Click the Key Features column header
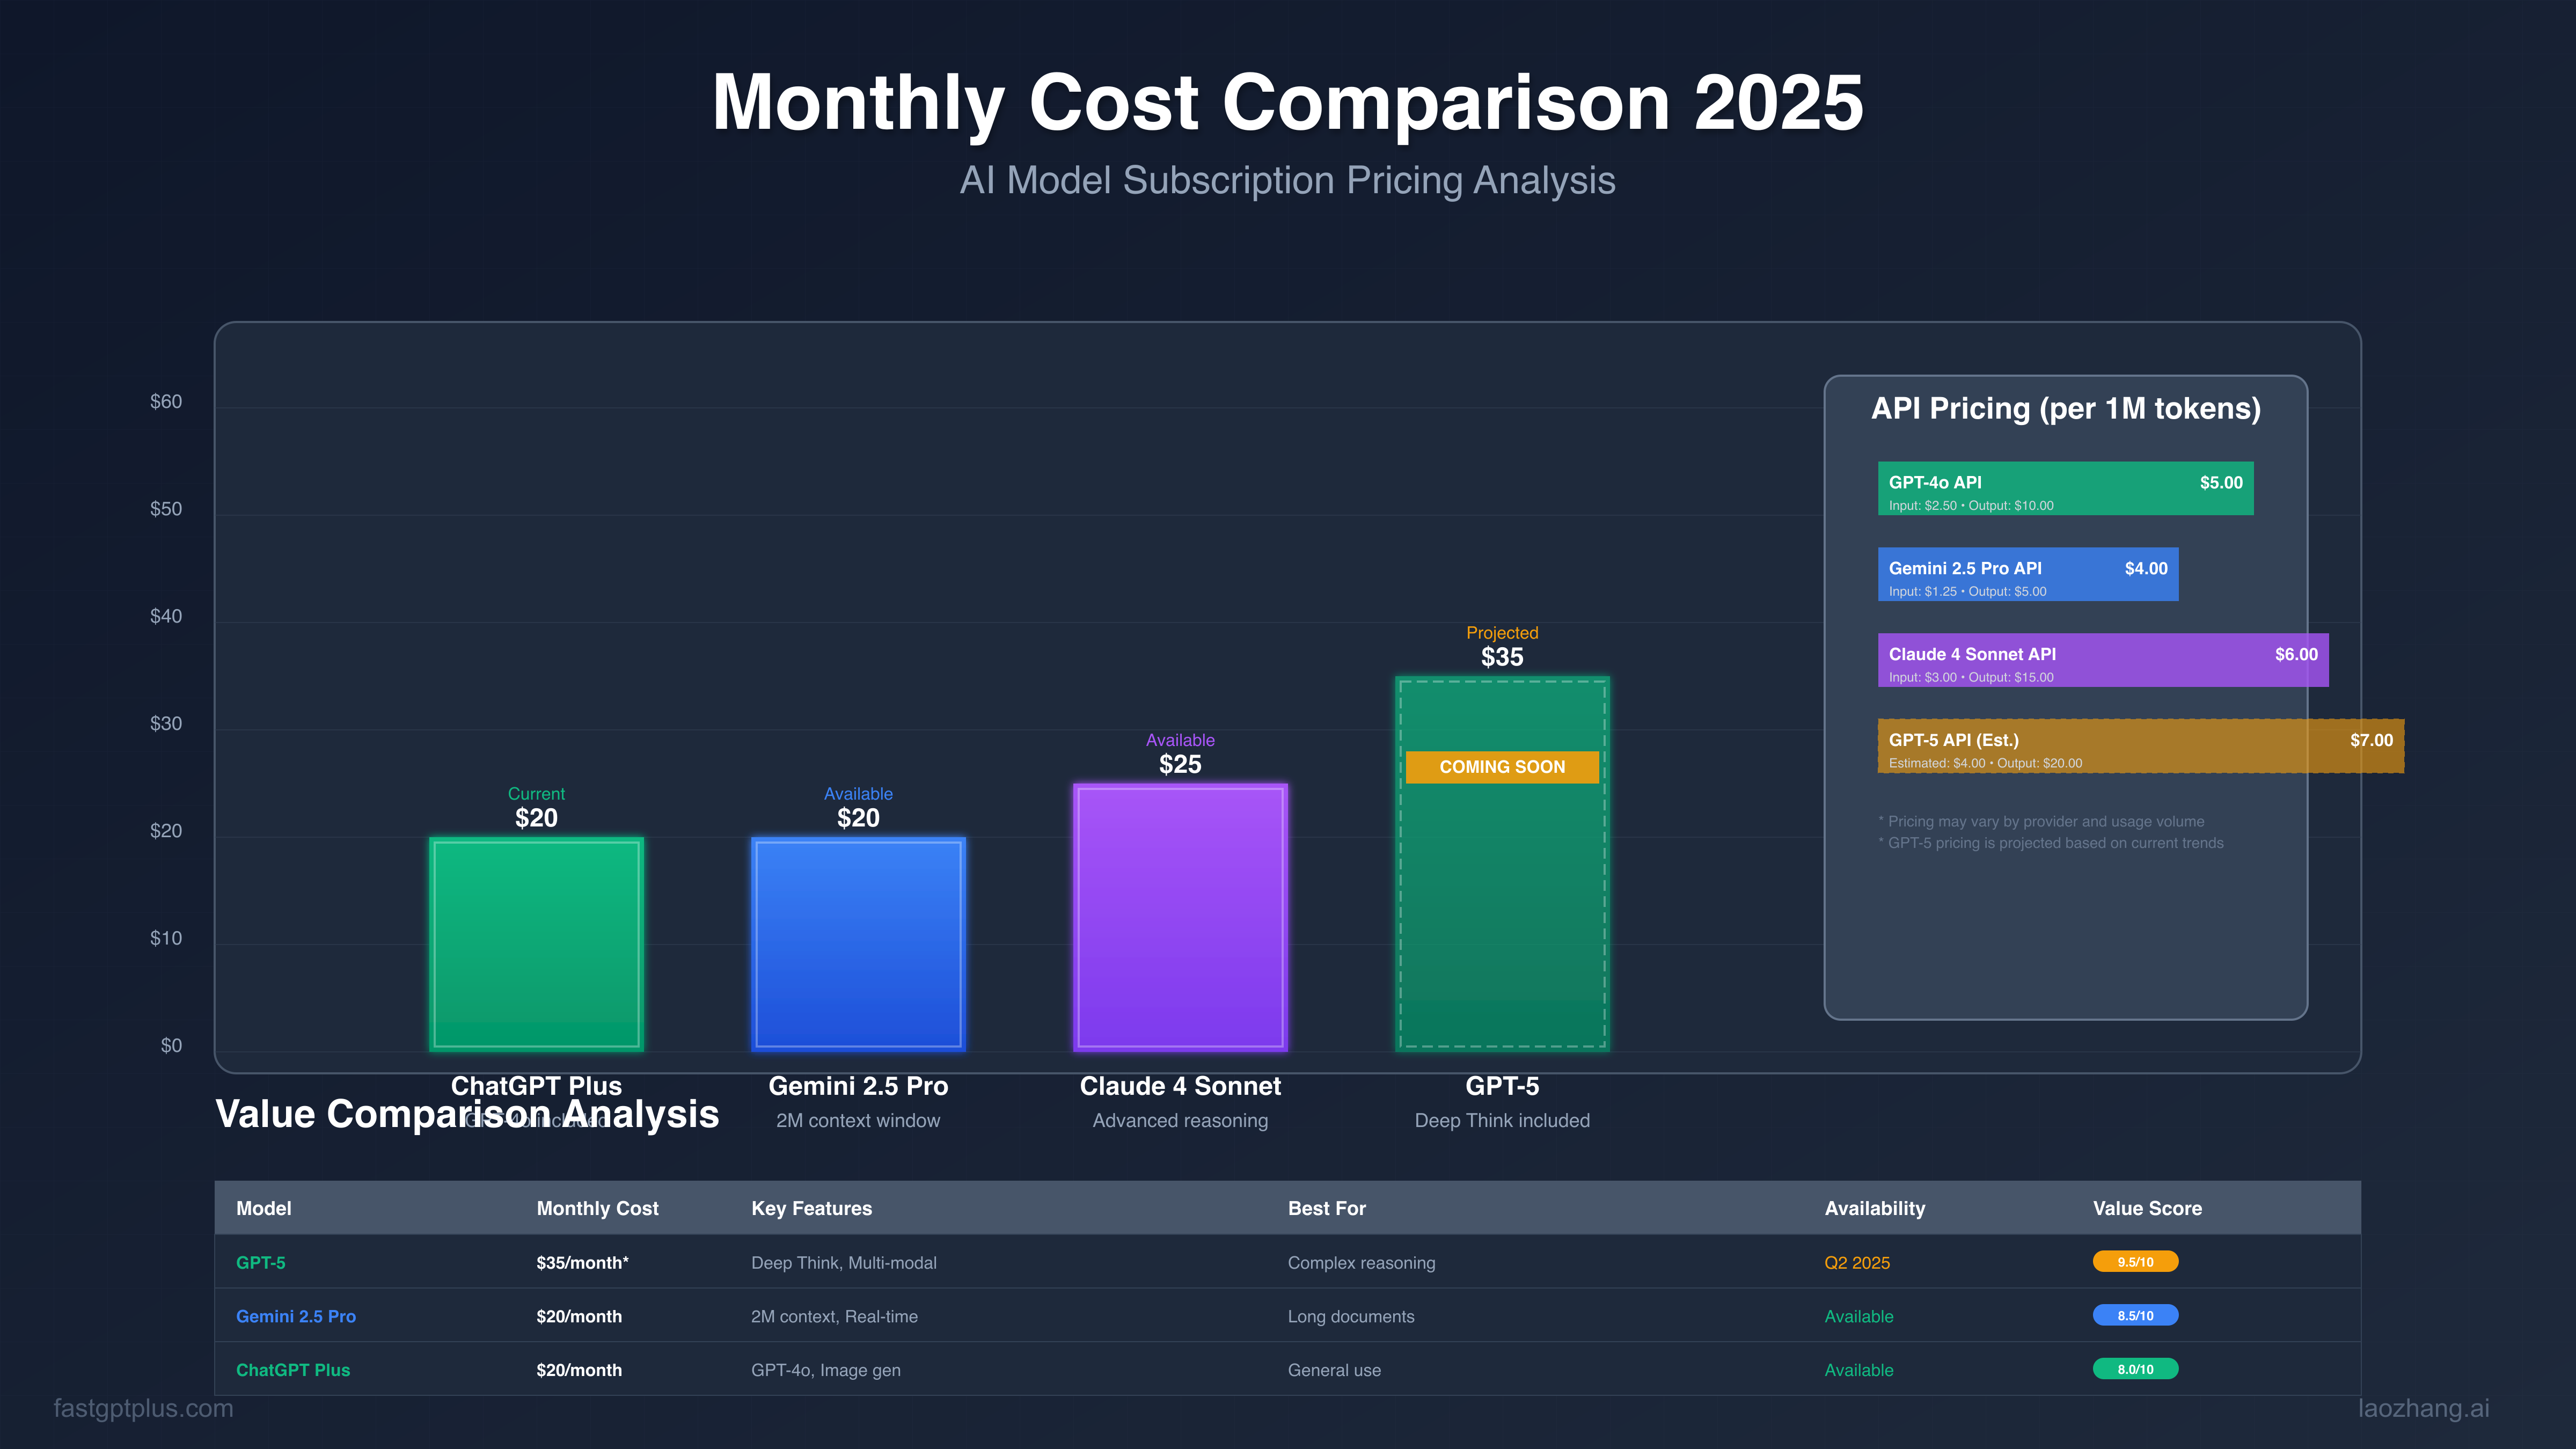This screenshot has height=1449, width=2576. [x=812, y=1208]
